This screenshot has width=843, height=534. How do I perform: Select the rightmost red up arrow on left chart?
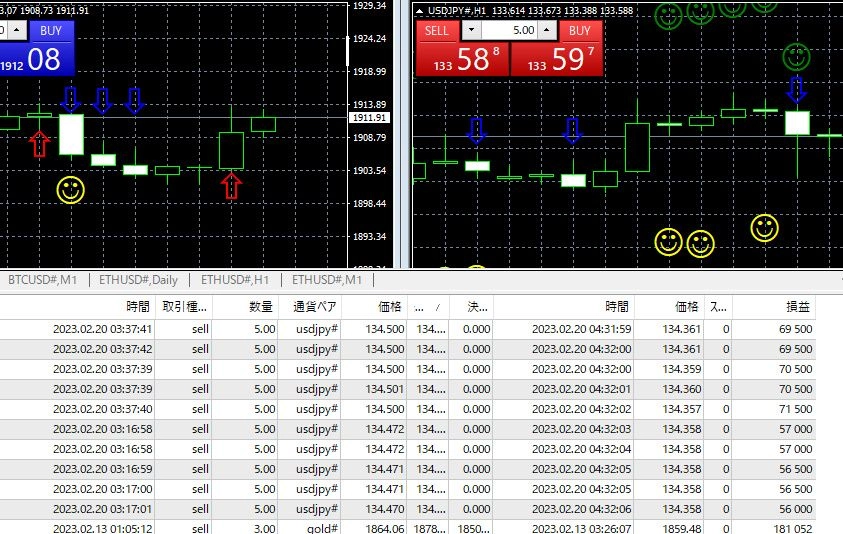(231, 185)
